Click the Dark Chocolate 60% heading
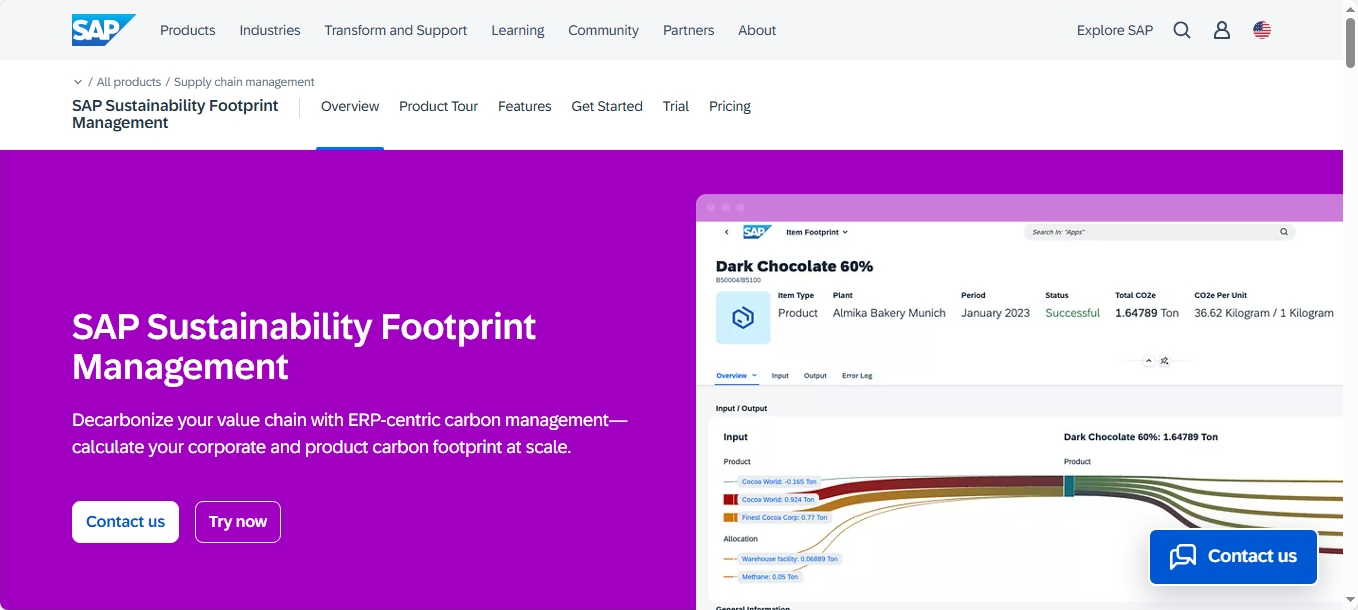The height and width of the screenshot is (610, 1358). [x=794, y=266]
